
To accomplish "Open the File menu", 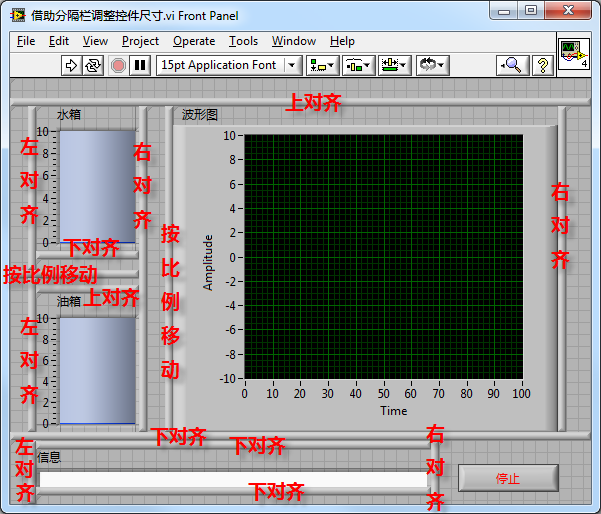I will click(x=26, y=41).
